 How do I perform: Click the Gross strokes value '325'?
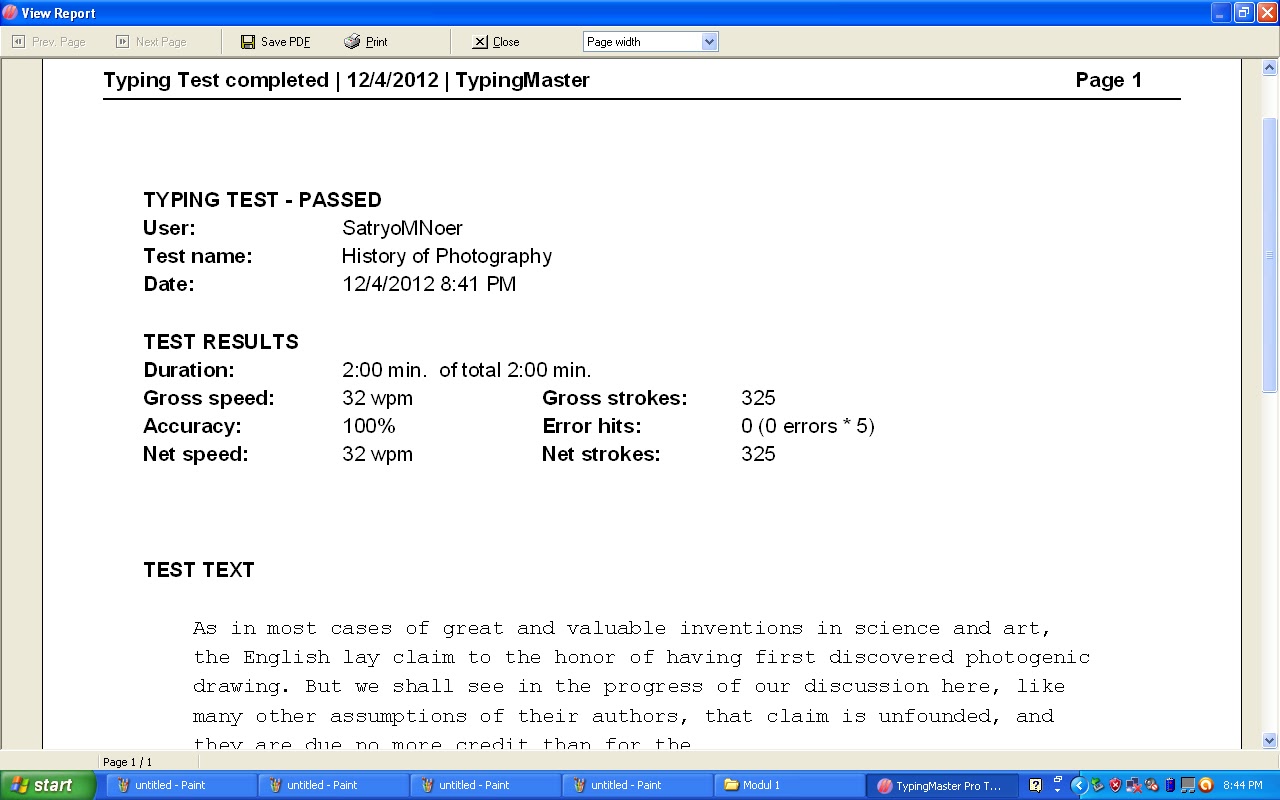pyautogui.click(x=759, y=398)
